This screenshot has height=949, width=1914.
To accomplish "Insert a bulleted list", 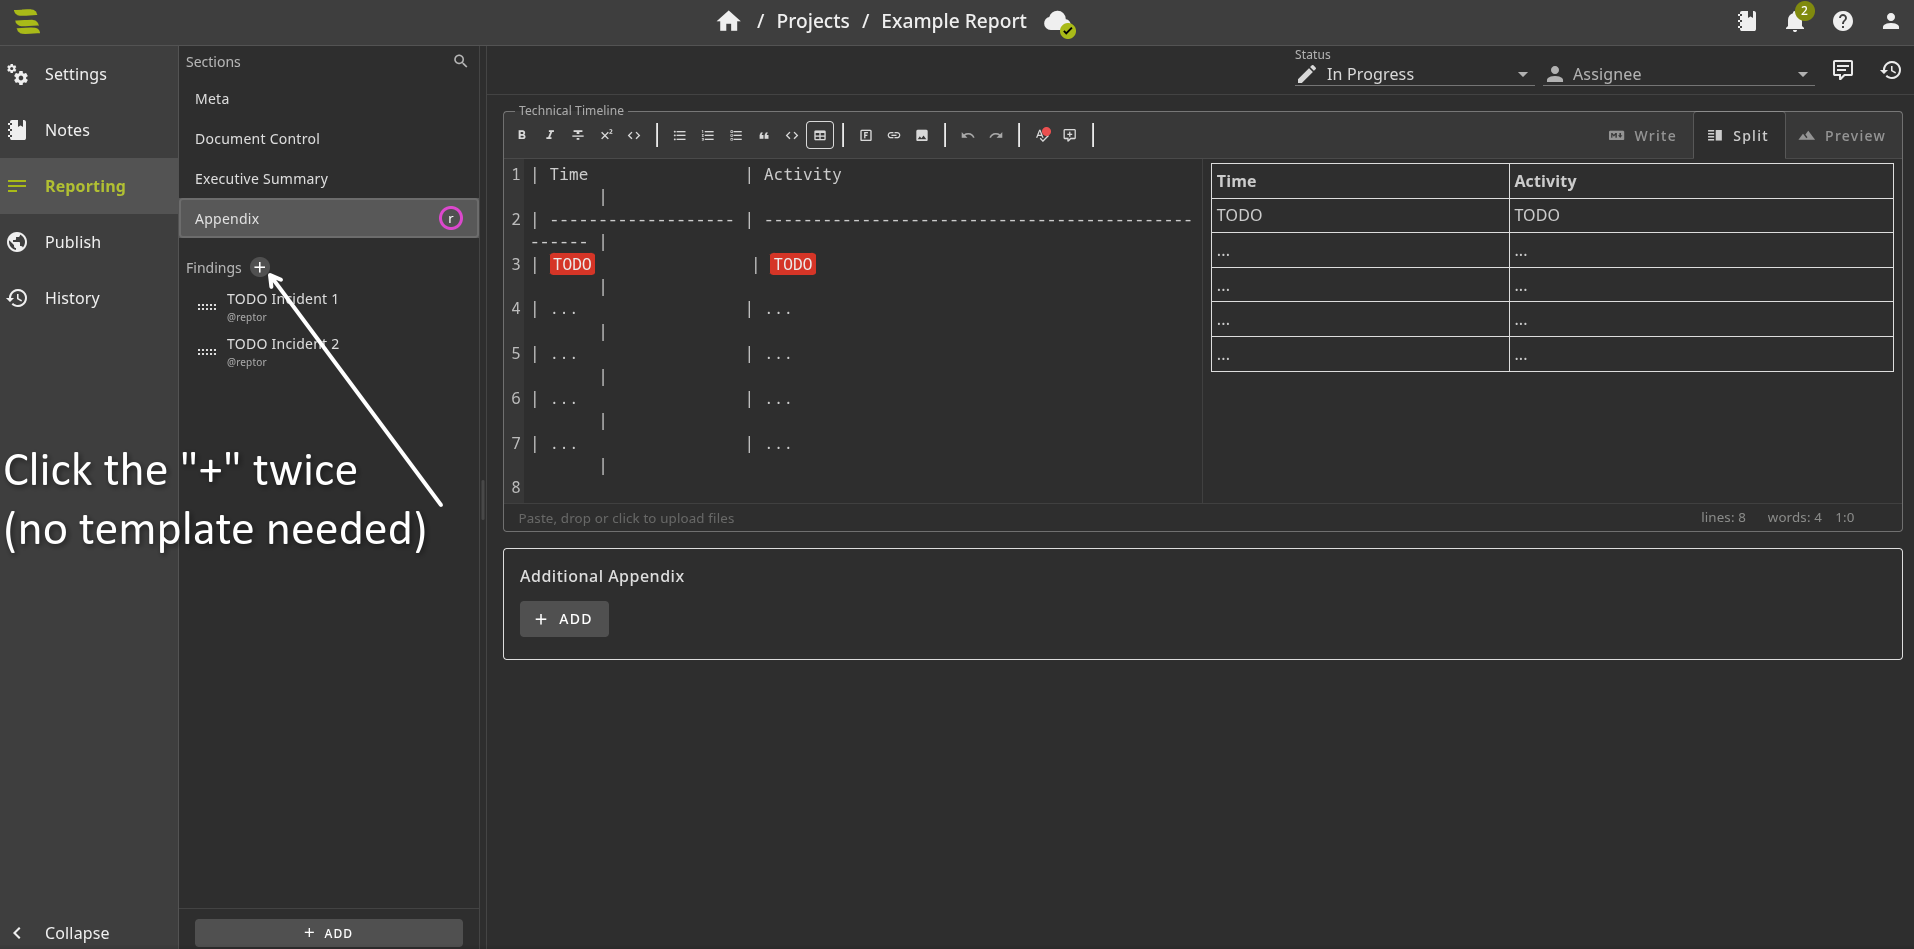I will (x=679, y=135).
